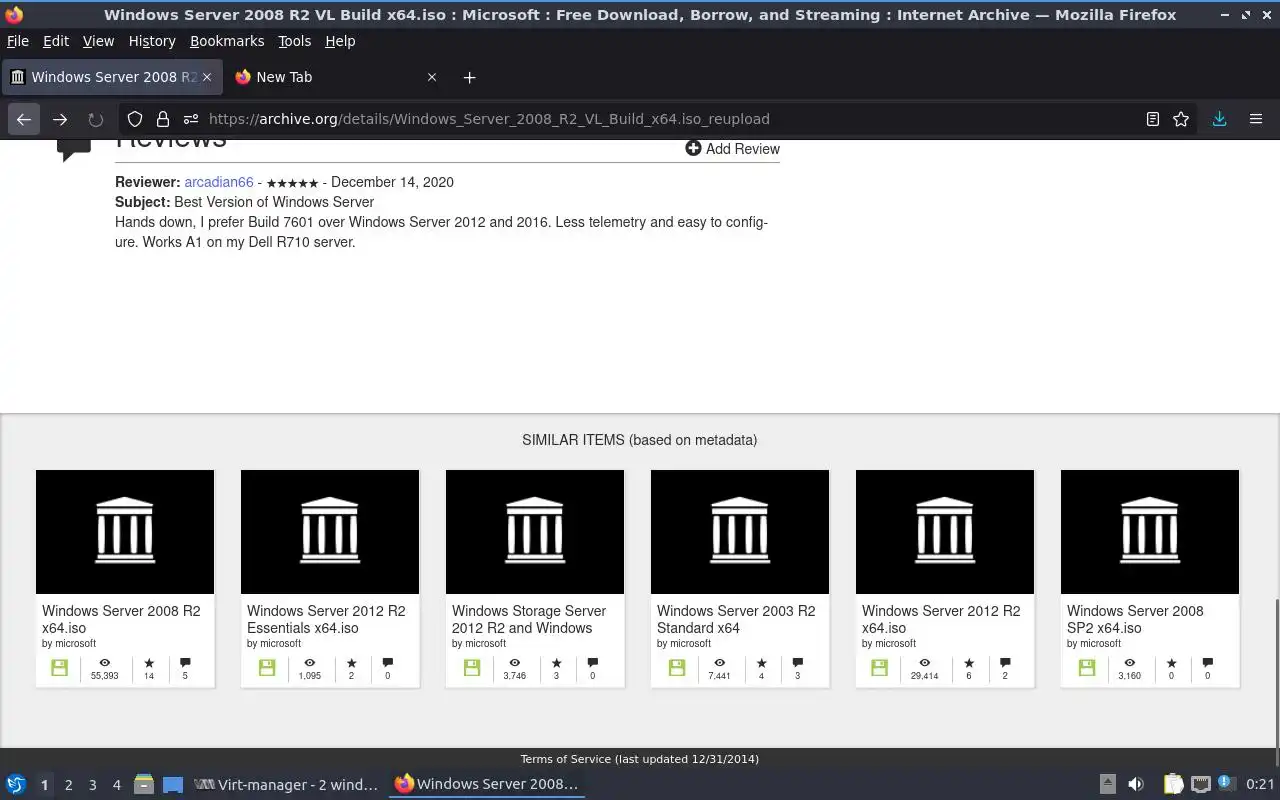
Task: Open the Help menu
Action: point(340,41)
